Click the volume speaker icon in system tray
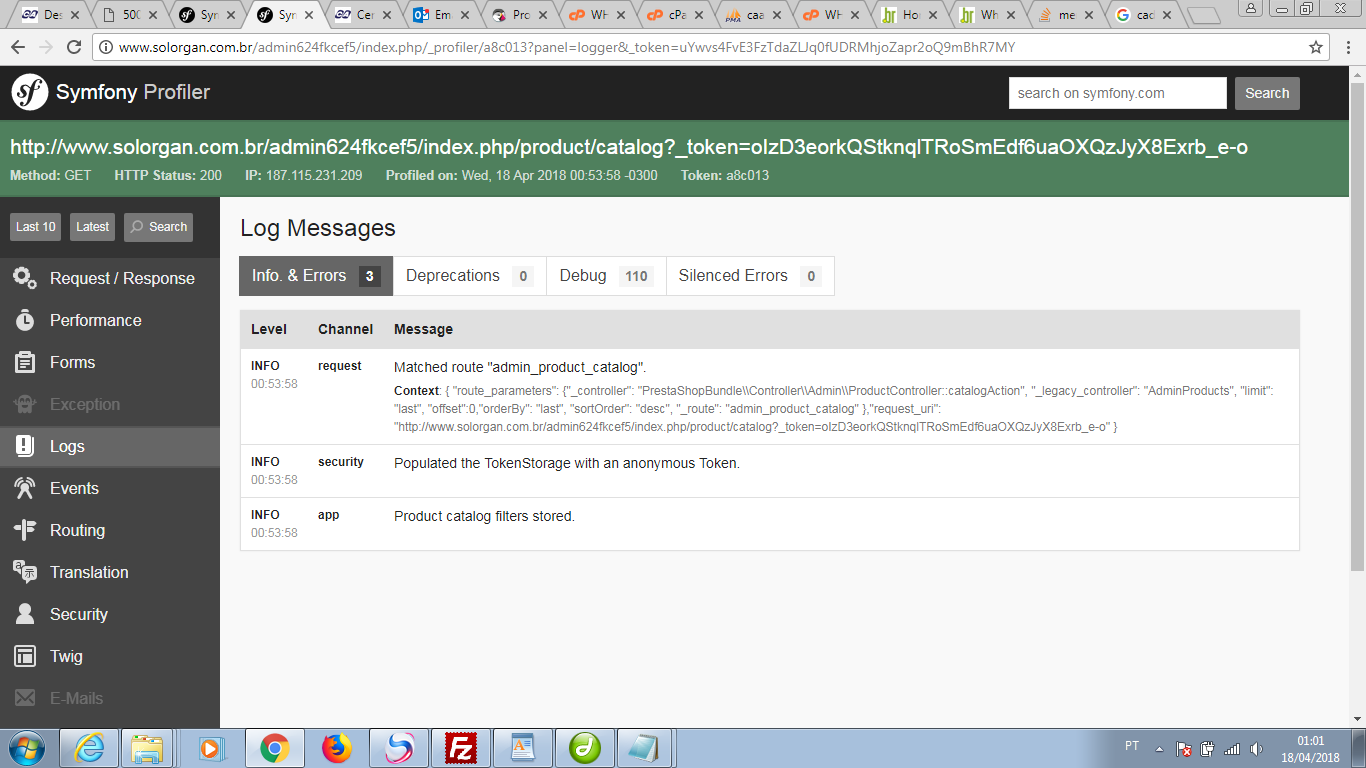The width and height of the screenshot is (1366, 768). coord(1257,748)
